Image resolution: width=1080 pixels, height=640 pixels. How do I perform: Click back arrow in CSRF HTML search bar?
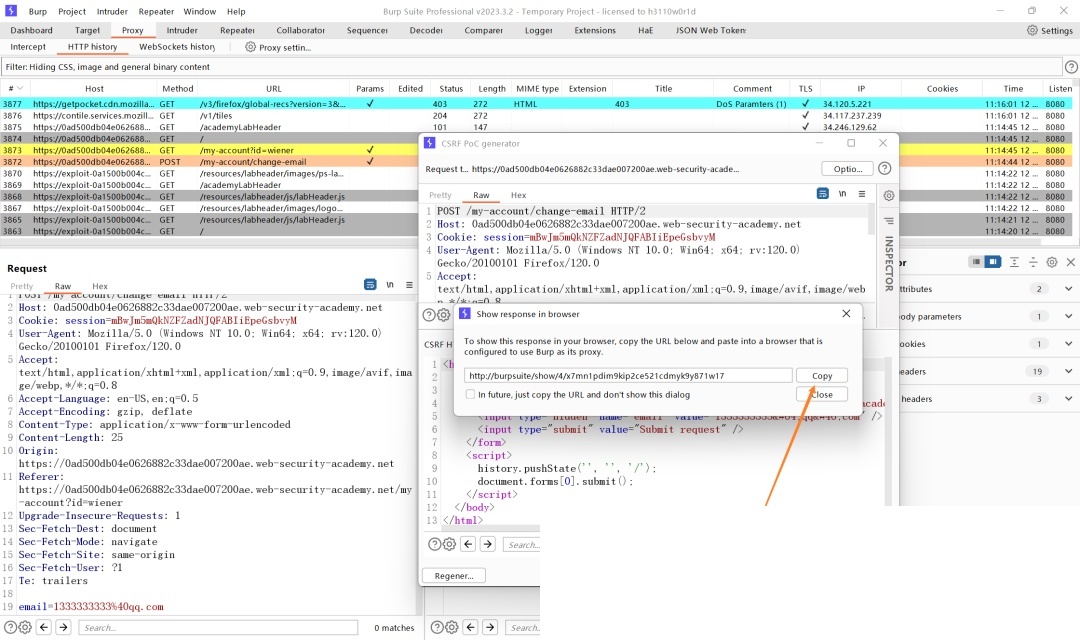click(468, 544)
